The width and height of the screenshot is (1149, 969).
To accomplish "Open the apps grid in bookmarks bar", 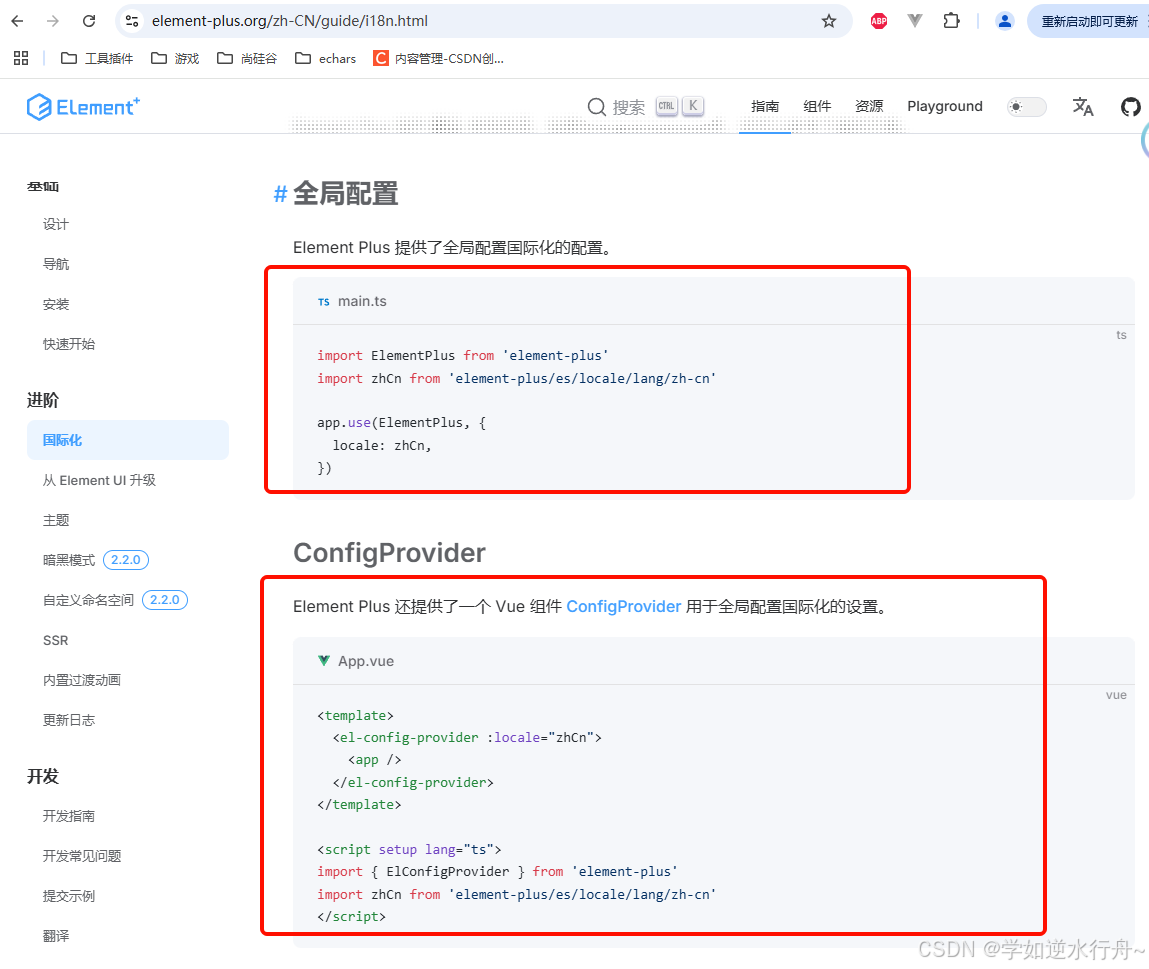I will coord(21,58).
